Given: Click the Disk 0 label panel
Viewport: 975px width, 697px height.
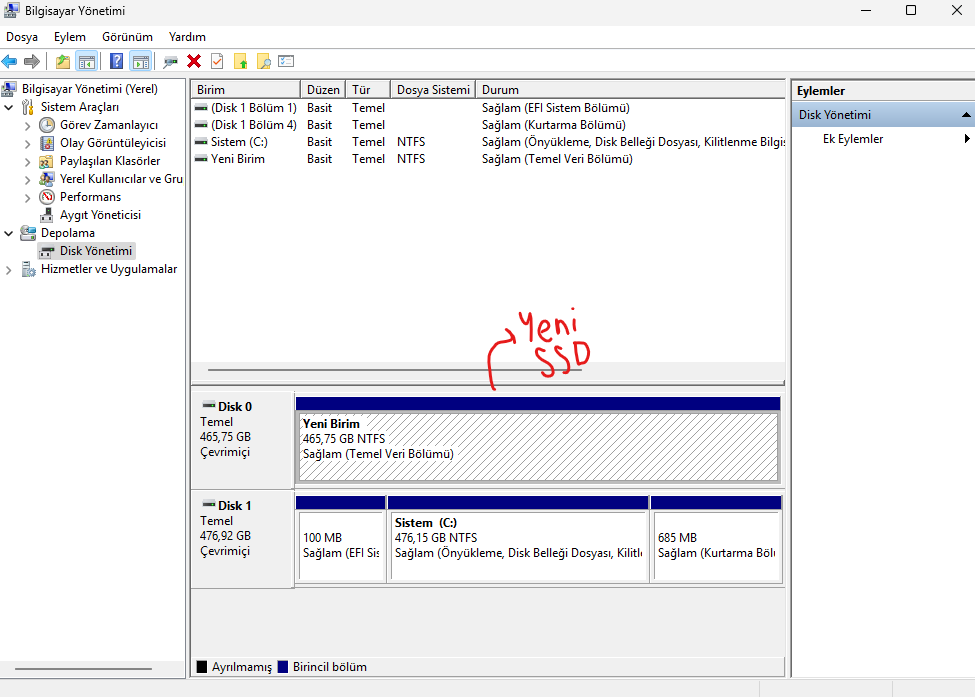Looking at the screenshot, I should tap(242, 439).
